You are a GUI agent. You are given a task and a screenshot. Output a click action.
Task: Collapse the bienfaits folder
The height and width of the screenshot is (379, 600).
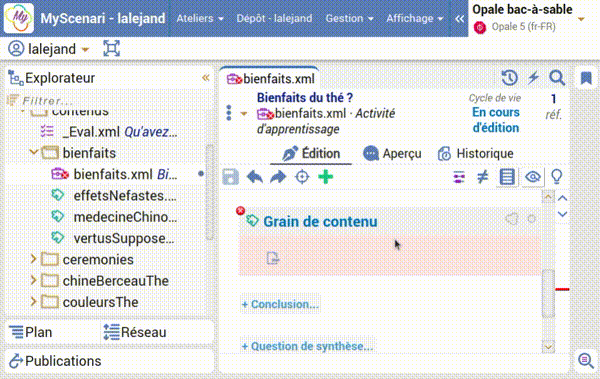click(x=33, y=152)
